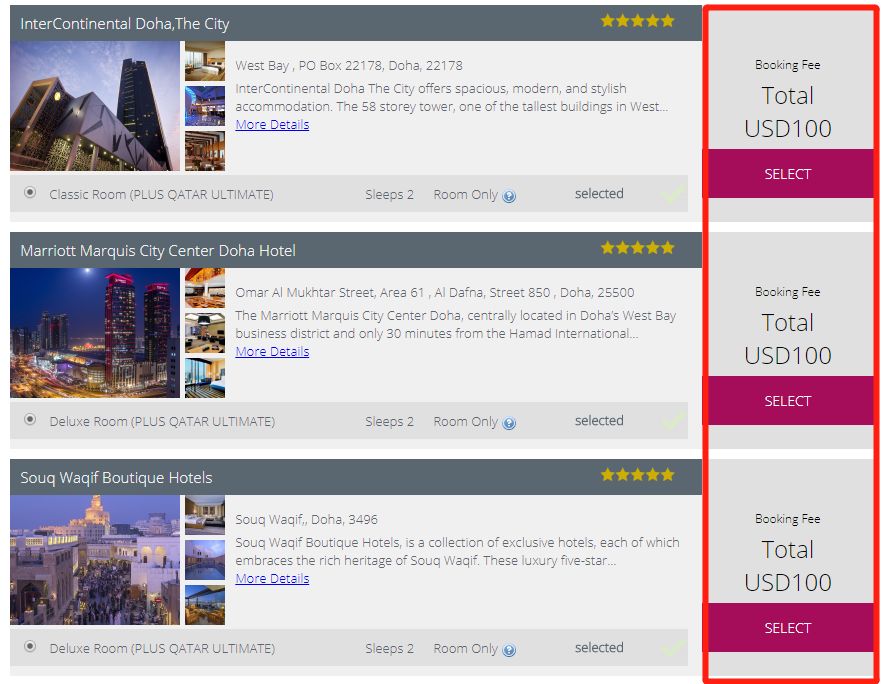
Task: Open top small thumbnail of Souq Waqif bedroom
Action: click(x=205, y=515)
